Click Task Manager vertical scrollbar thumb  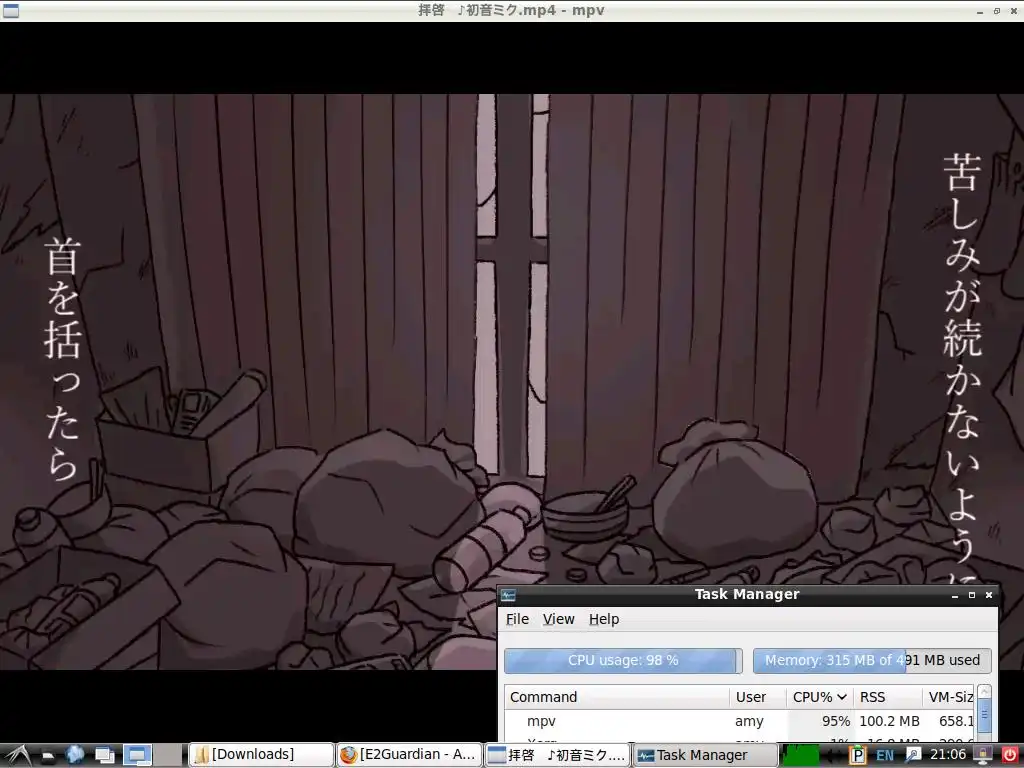[984, 714]
